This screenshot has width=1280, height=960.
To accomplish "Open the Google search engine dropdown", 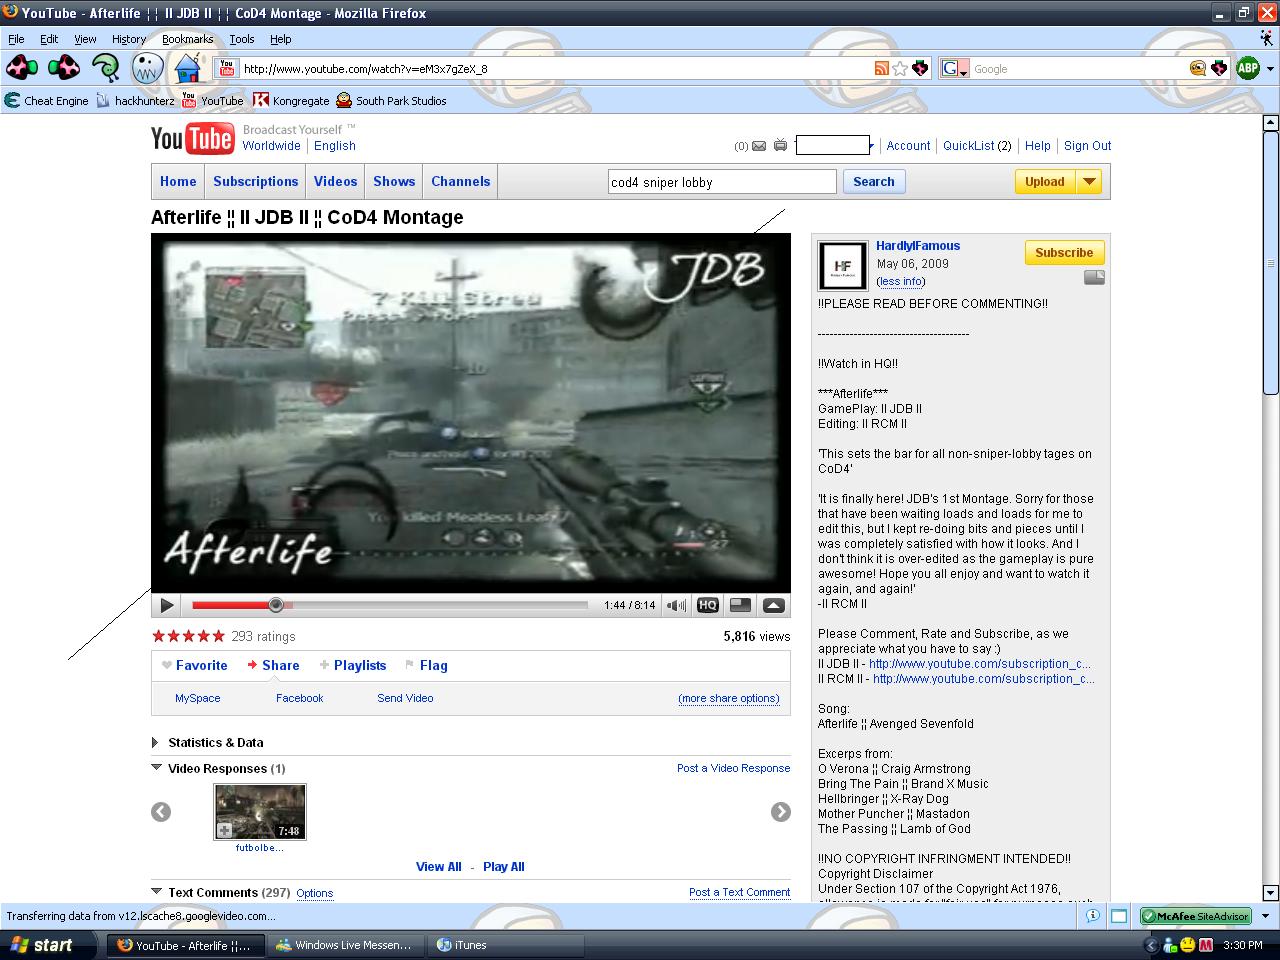I will 954,68.
